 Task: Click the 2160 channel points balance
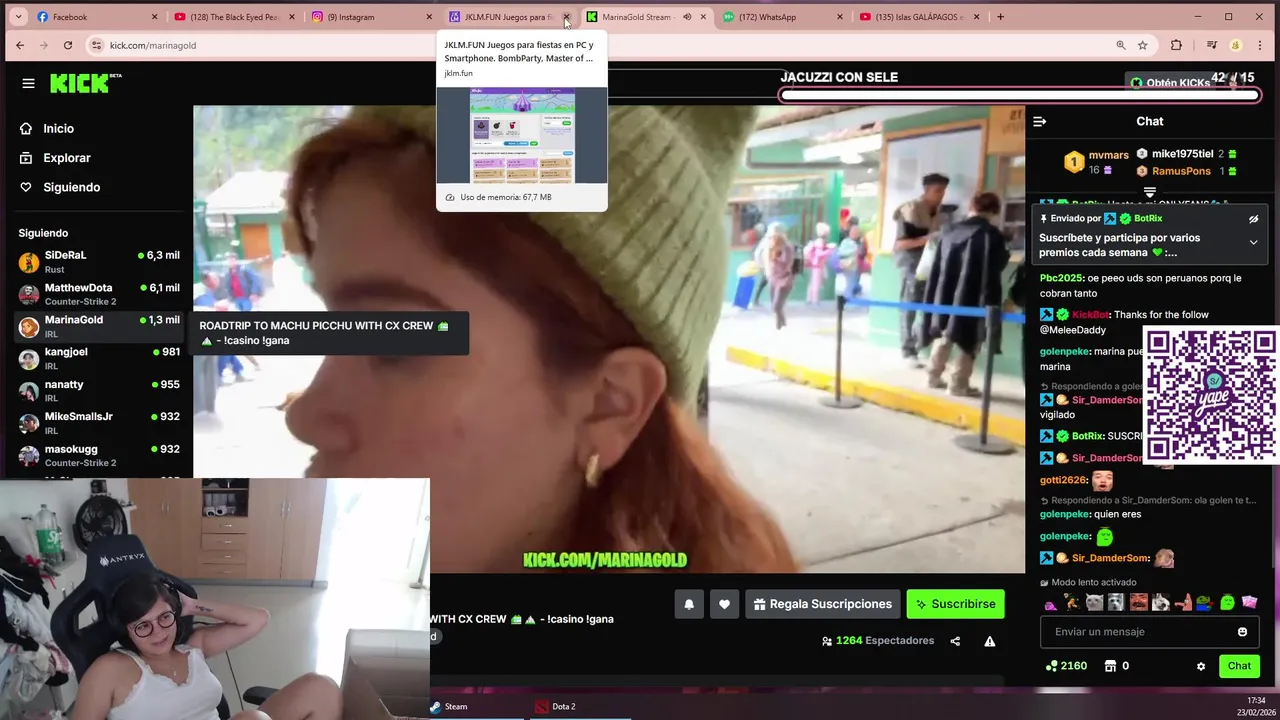[1066, 666]
